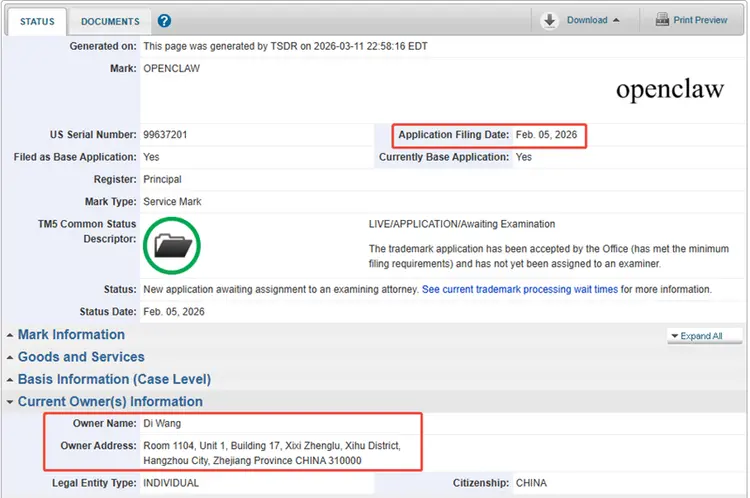
Task: Click the Download arrow circle icon
Action: 550,20
